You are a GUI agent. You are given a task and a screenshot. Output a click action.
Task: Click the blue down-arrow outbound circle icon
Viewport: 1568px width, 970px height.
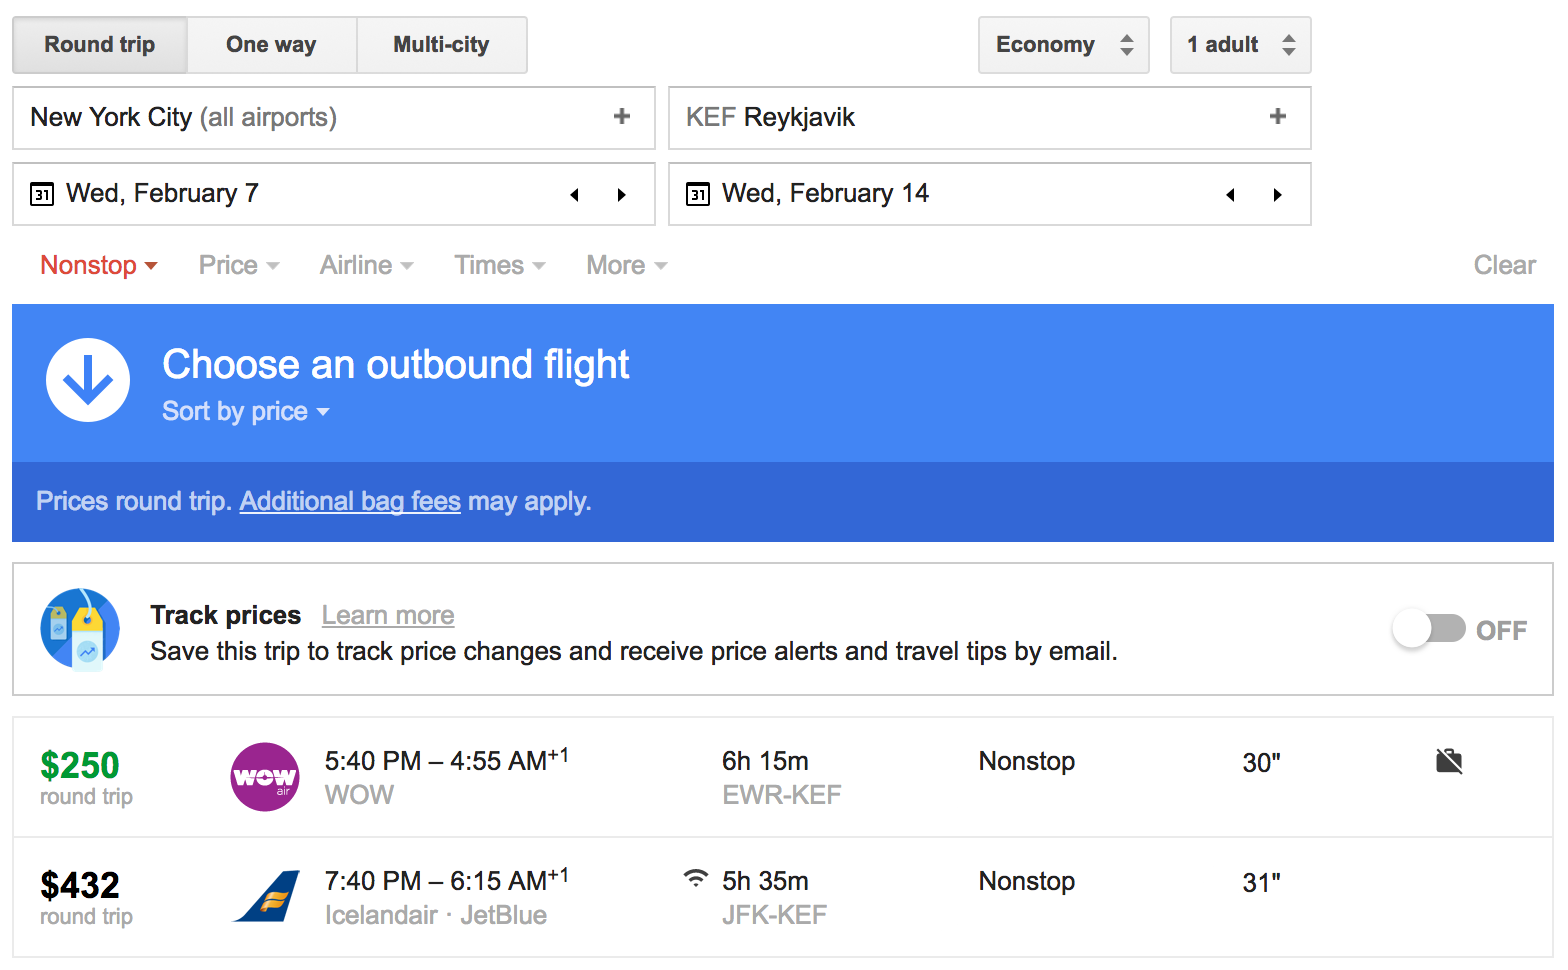click(x=88, y=380)
